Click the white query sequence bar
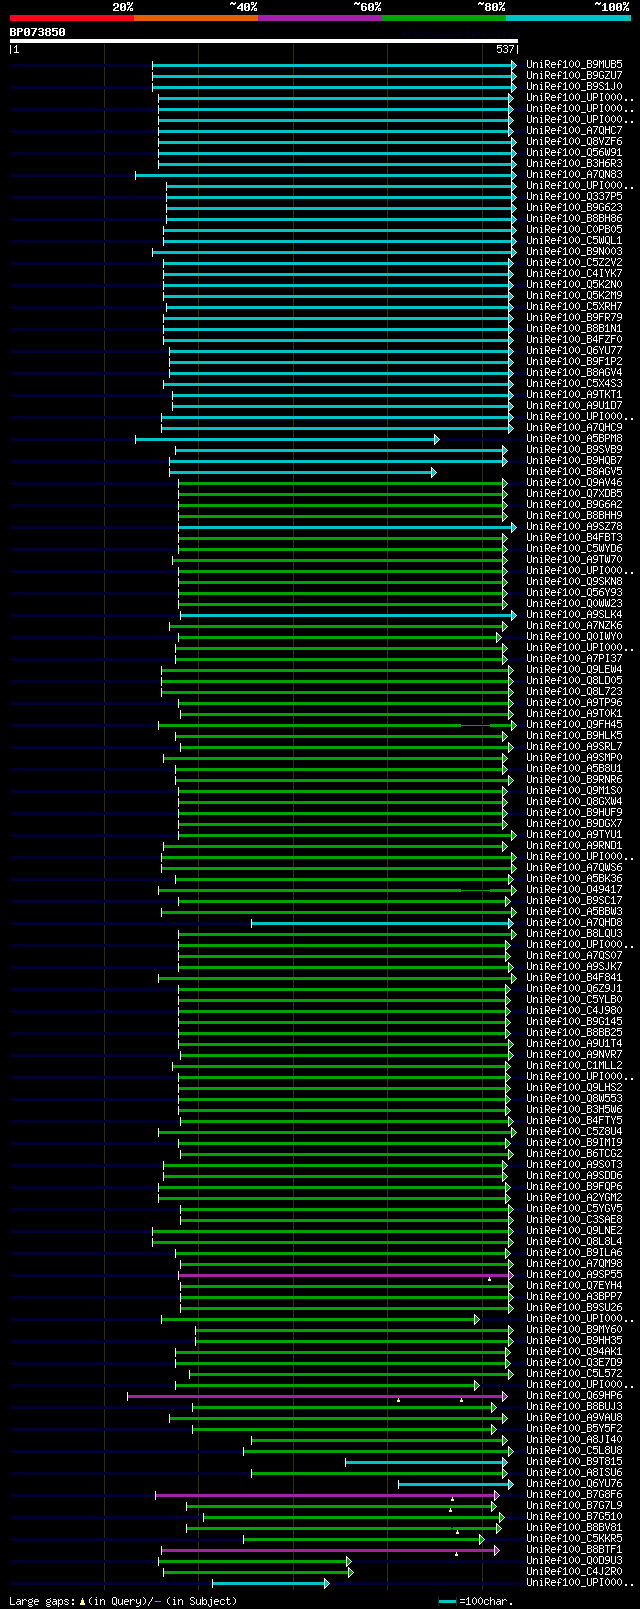 tap(264, 41)
